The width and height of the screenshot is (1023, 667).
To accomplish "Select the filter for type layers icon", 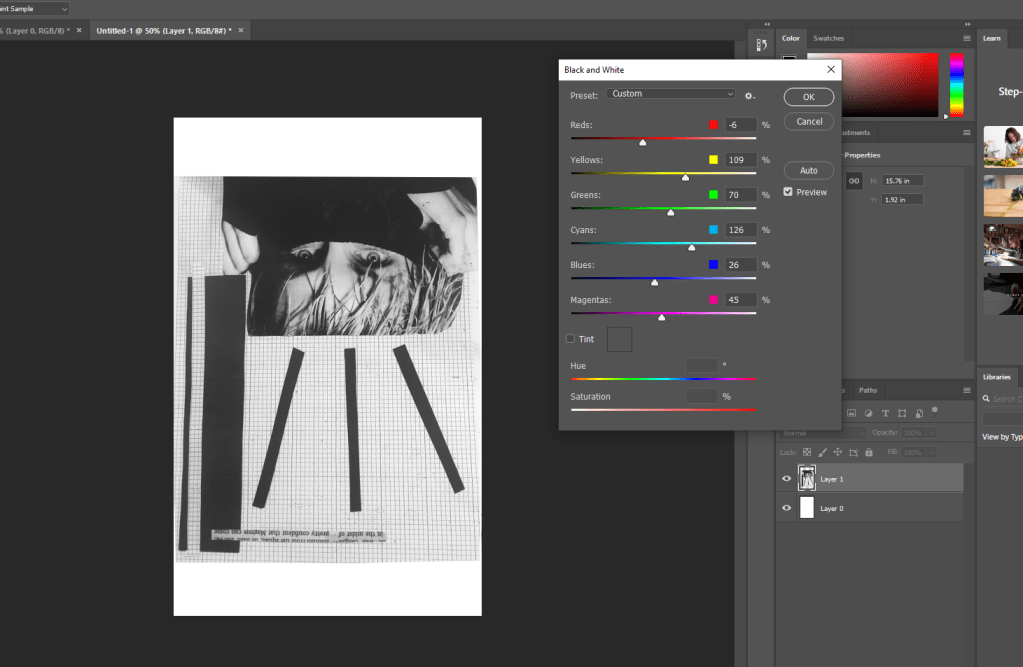I will click(885, 413).
